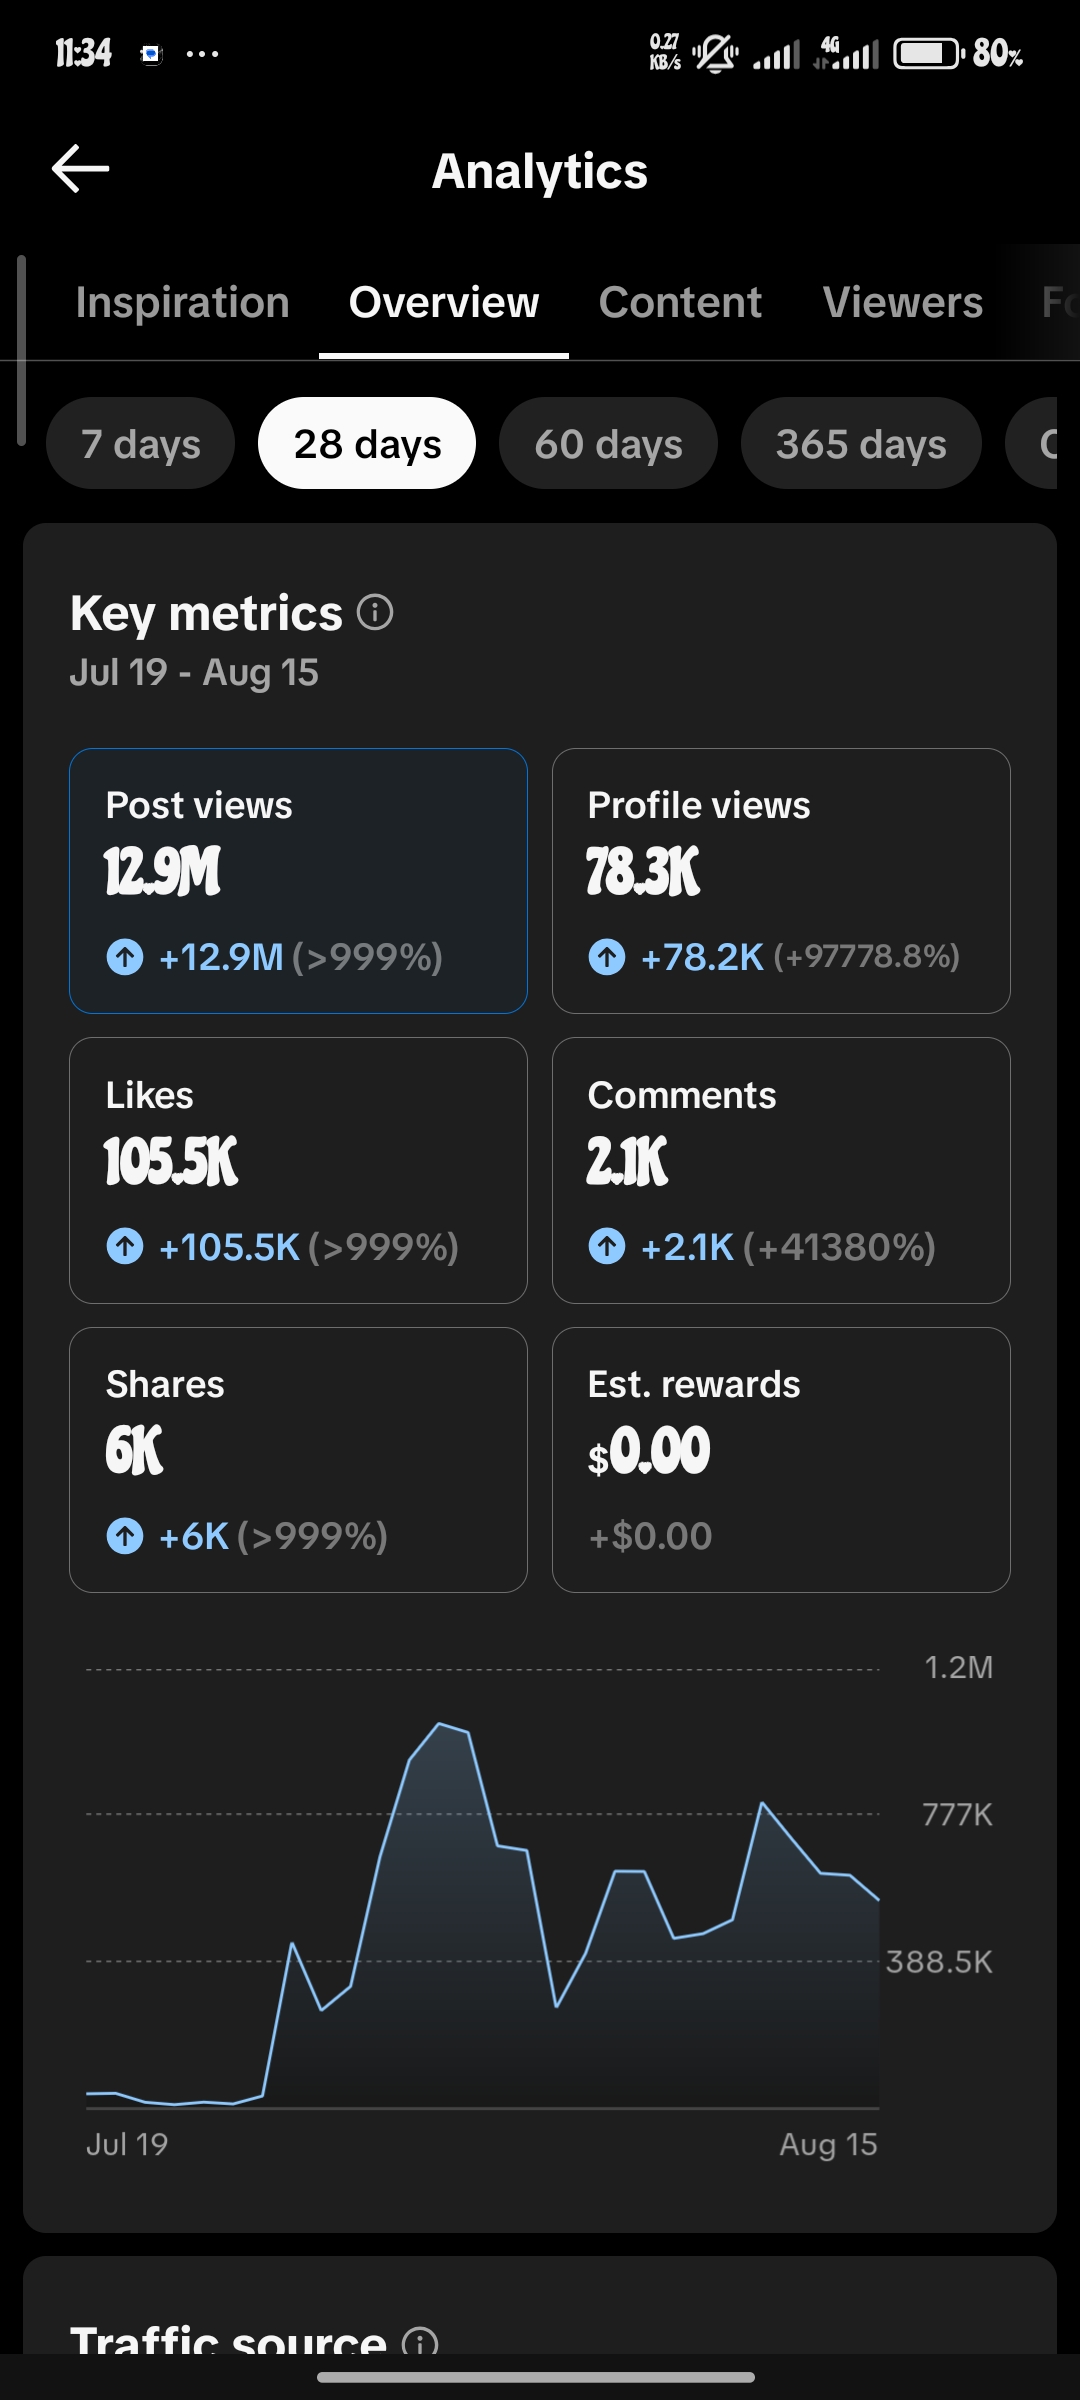
Task: Tap the muted notification bell icon
Action: coord(715,53)
